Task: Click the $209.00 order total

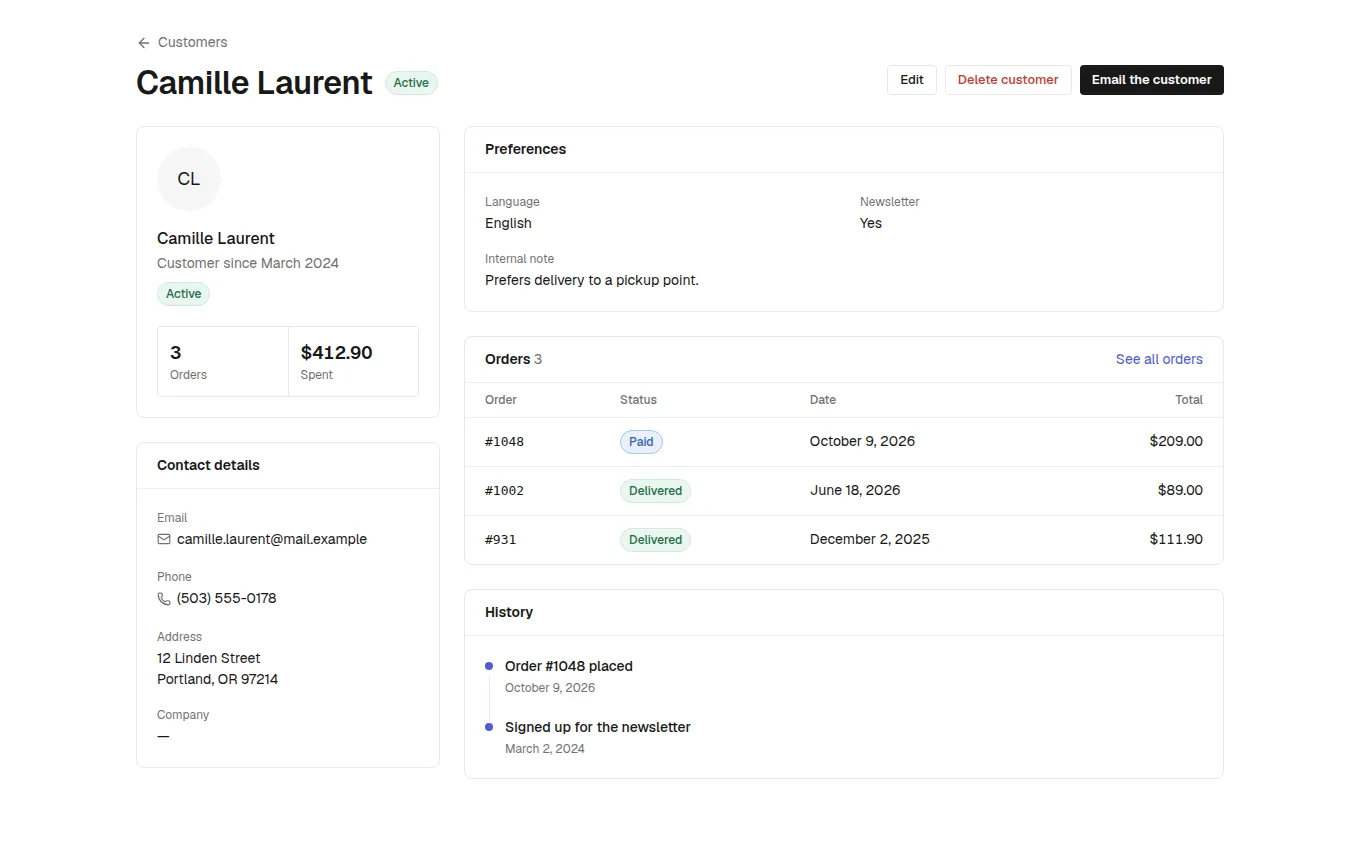Action: pos(1176,441)
